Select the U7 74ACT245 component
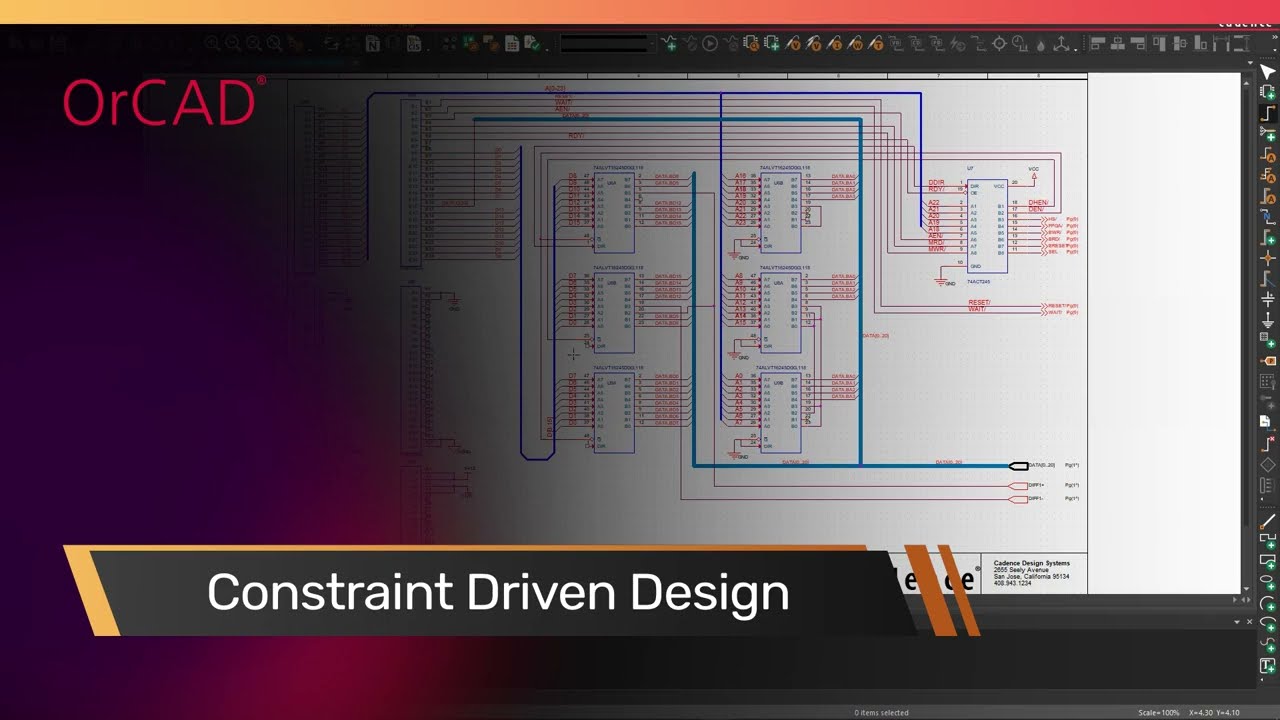This screenshot has width=1280, height=720. [x=986, y=225]
